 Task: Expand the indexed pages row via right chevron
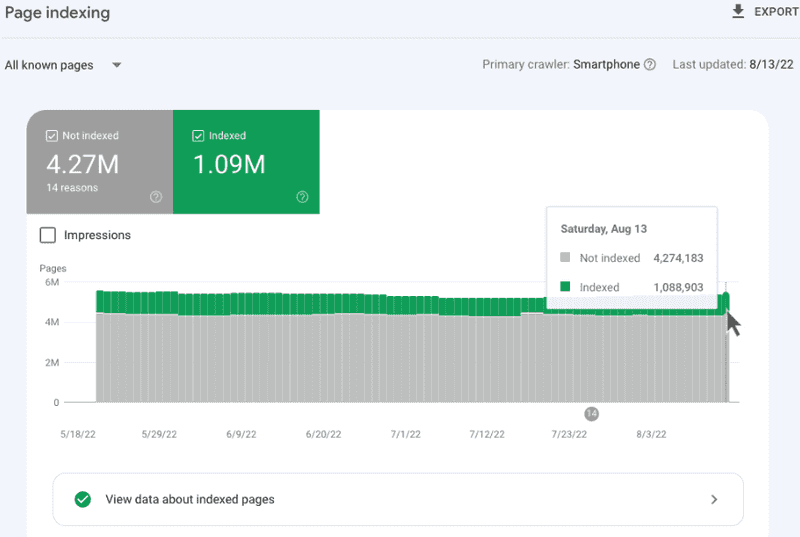tap(714, 499)
